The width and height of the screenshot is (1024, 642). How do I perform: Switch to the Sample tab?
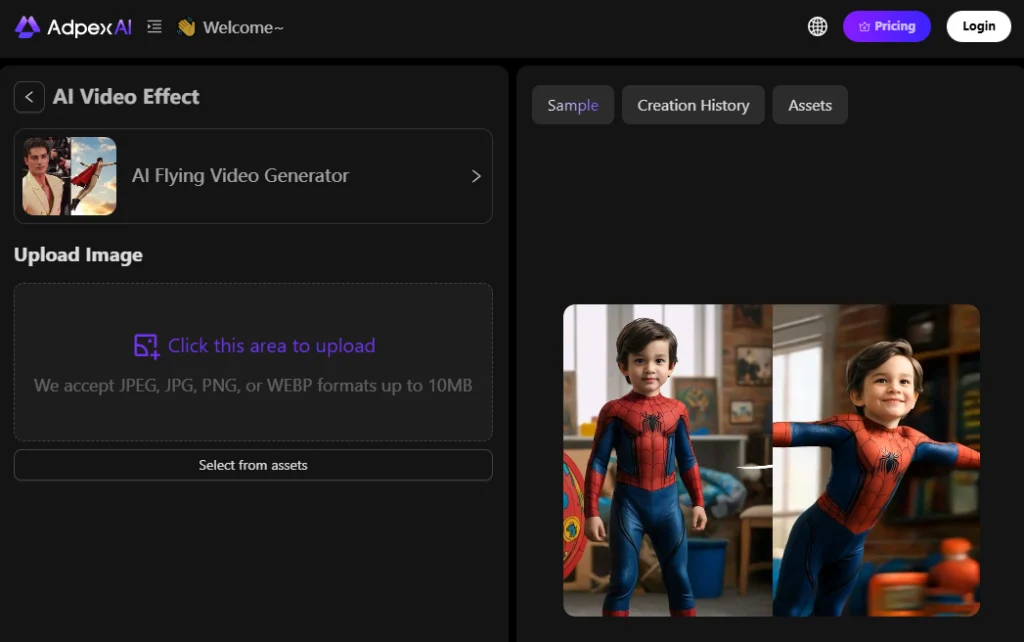click(x=572, y=105)
